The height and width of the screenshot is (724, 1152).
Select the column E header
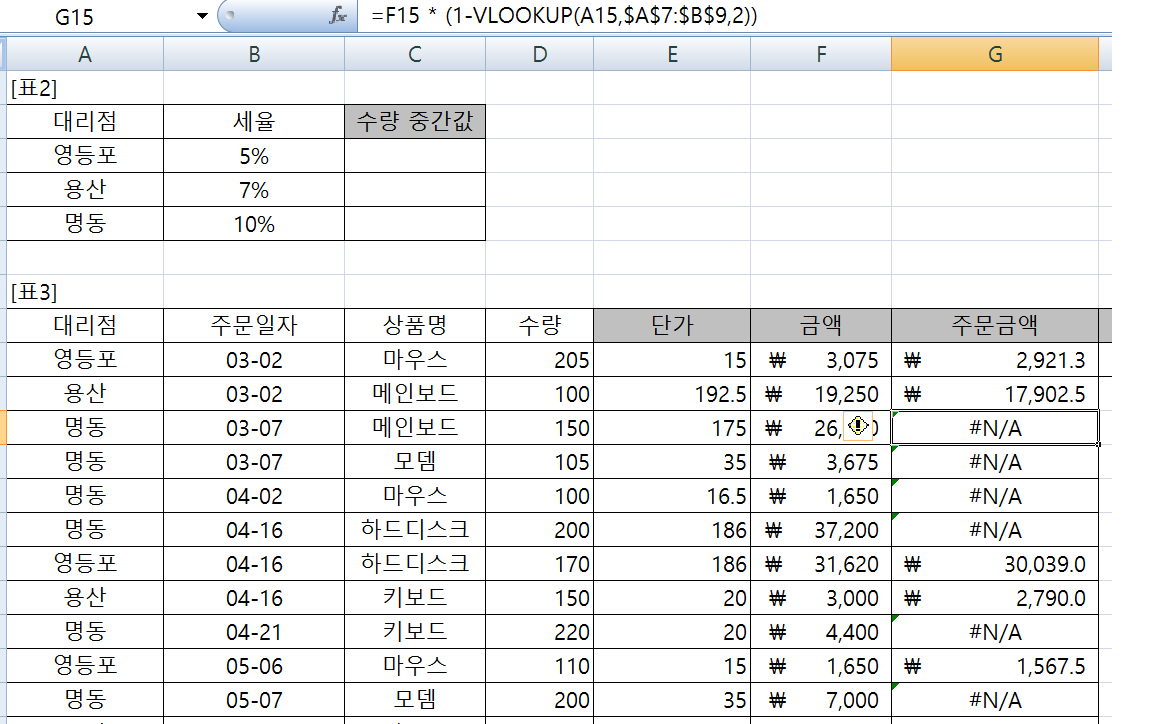[x=671, y=55]
